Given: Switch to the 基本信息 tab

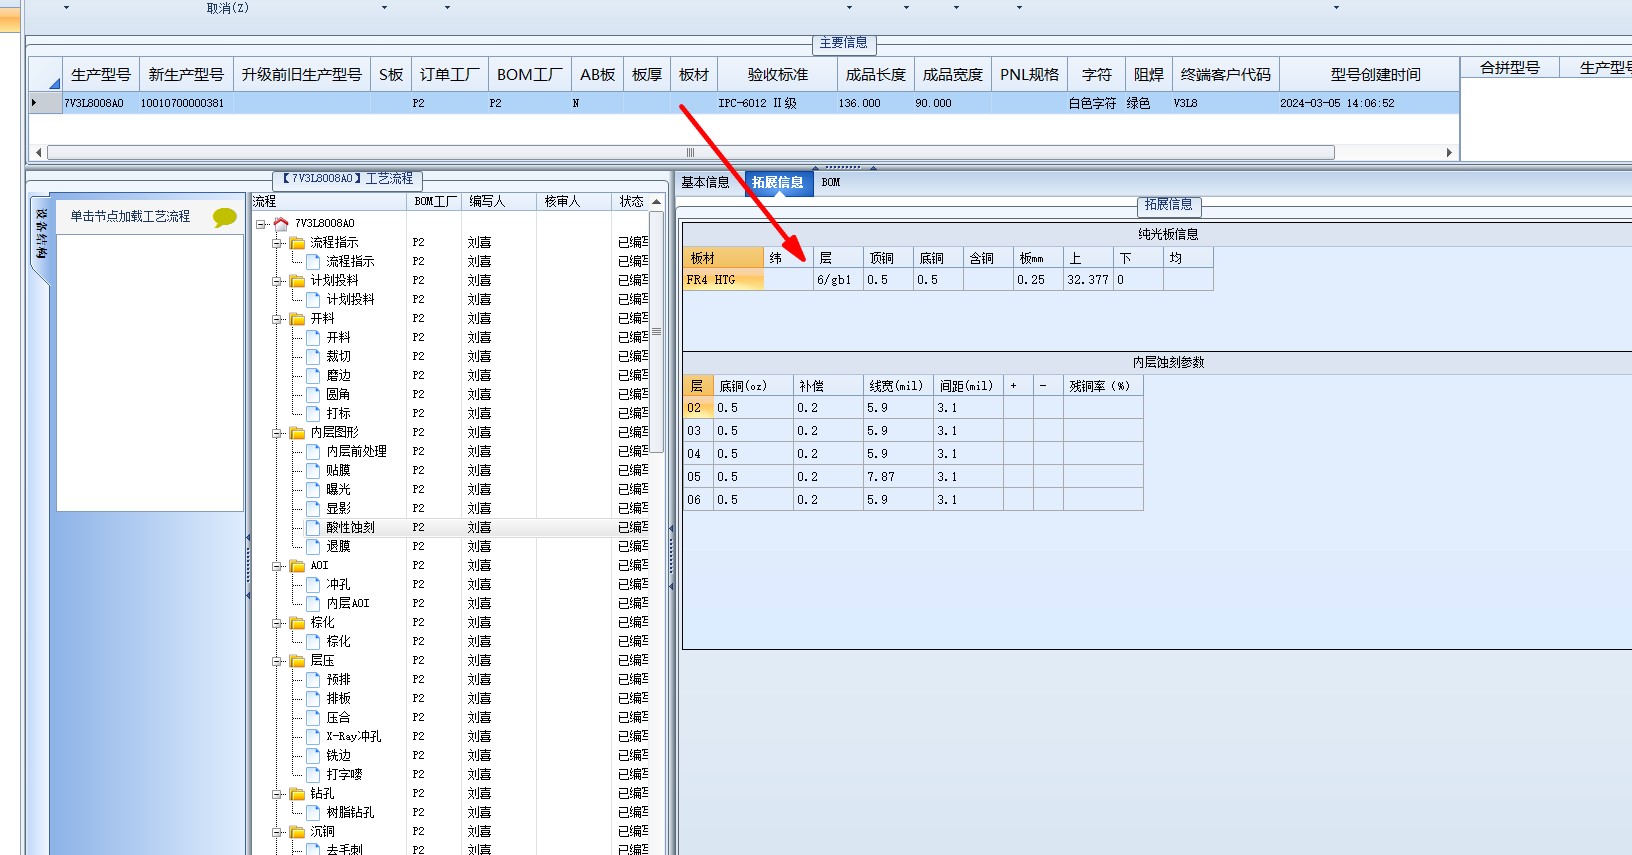Looking at the screenshot, I should click(x=706, y=182).
